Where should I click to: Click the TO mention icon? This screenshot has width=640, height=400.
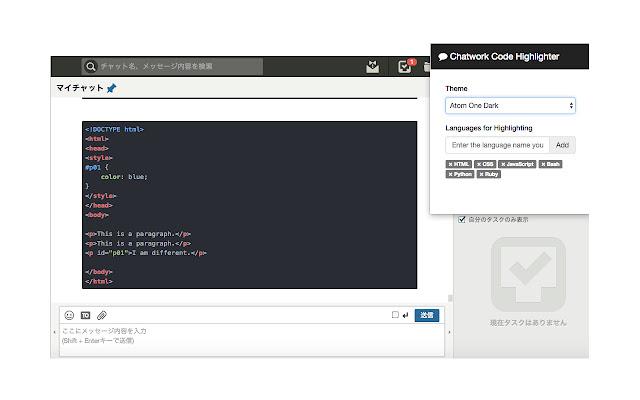coord(85,316)
